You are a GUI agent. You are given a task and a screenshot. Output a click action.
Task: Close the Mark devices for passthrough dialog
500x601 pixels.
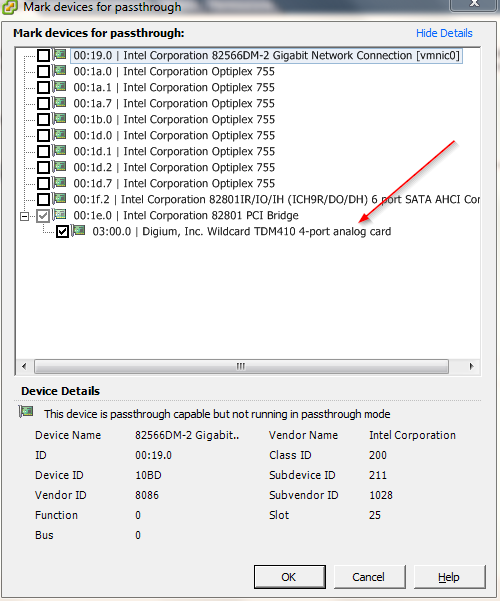475,4
